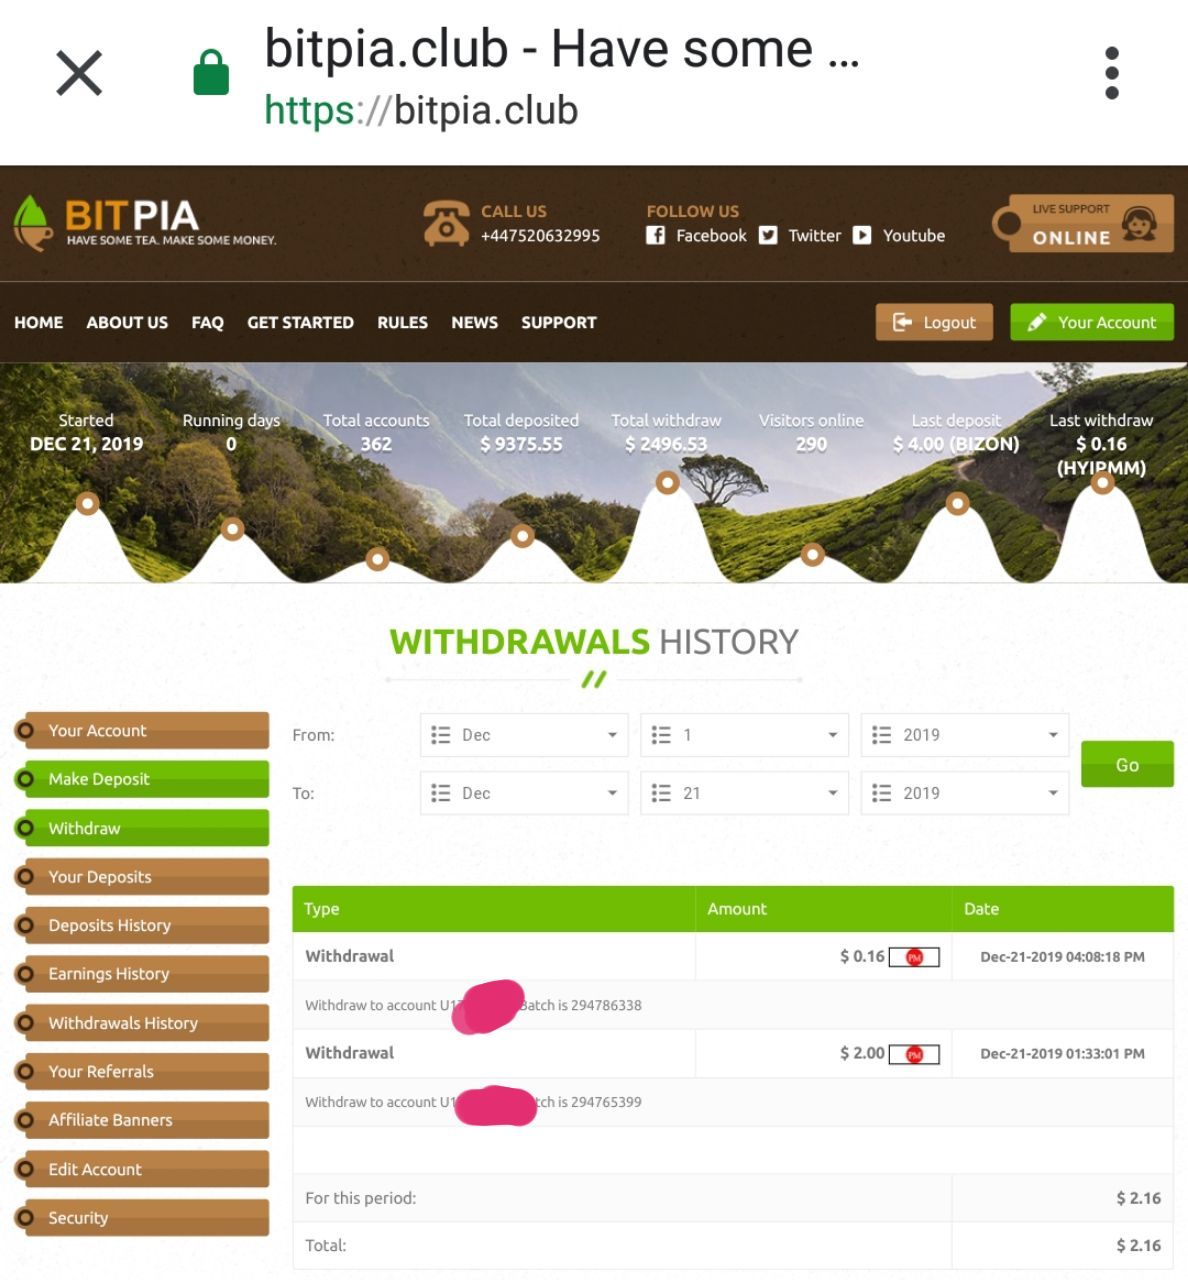Tap the browser three-dot menu icon
This screenshot has width=1188, height=1280.
pyautogui.click(x=1111, y=72)
